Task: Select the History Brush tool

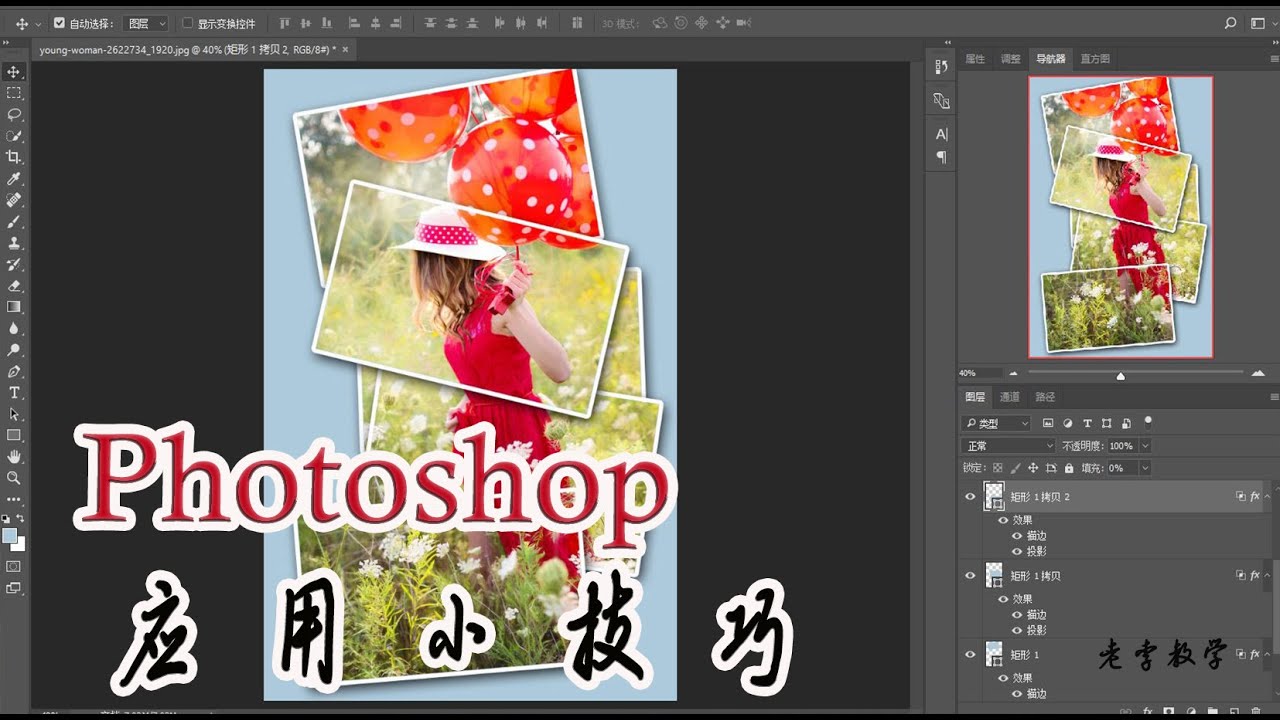Action: point(14,265)
